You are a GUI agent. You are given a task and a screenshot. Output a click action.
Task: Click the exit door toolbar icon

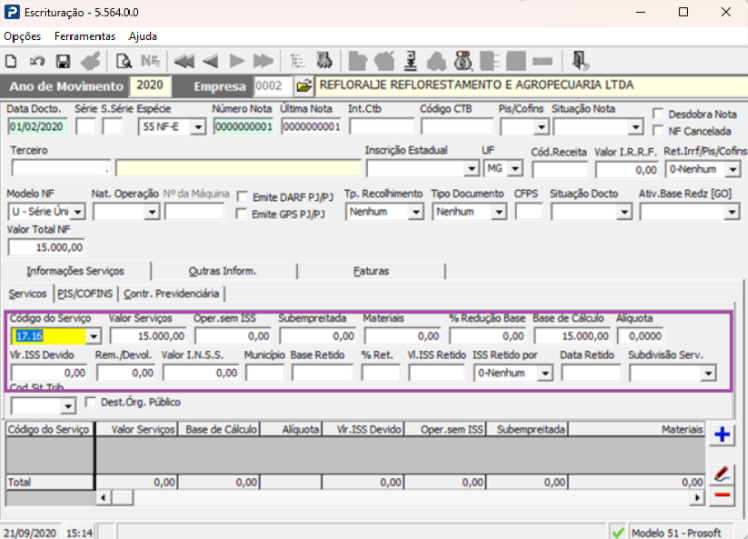pyautogui.click(x=581, y=60)
